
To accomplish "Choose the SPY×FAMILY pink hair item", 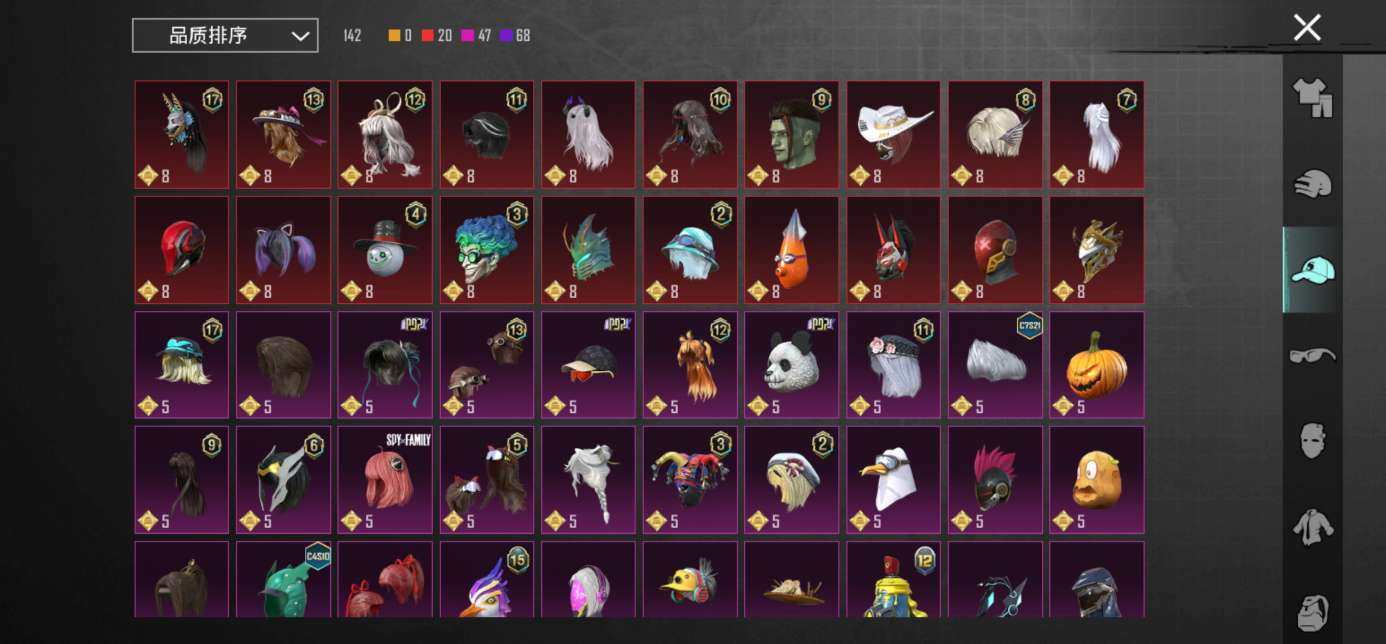I will pos(385,480).
